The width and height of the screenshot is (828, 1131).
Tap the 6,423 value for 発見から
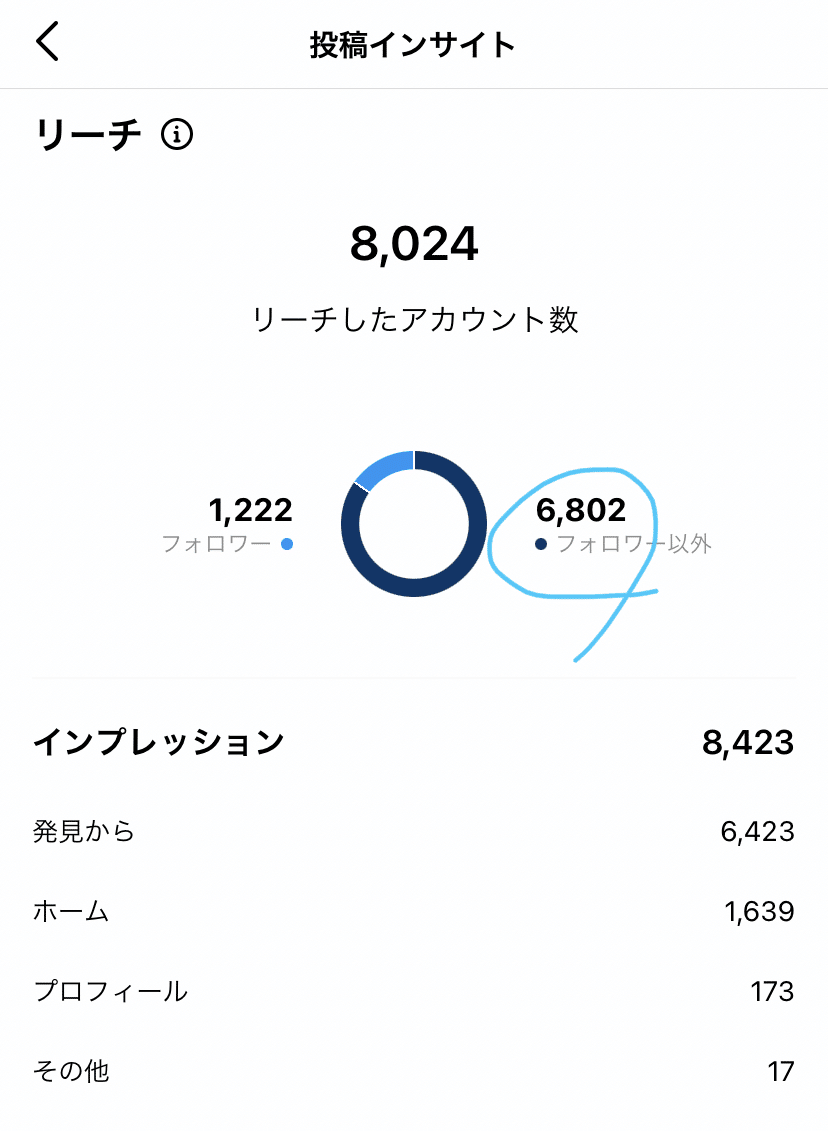(x=757, y=831)
